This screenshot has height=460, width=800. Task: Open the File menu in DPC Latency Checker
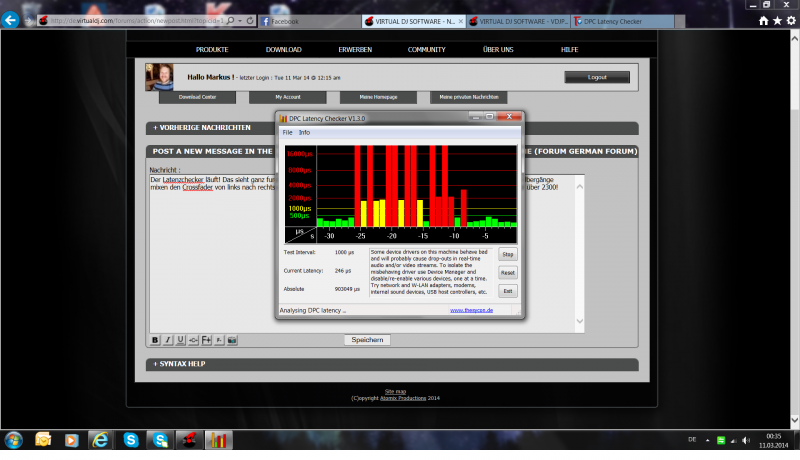(x=287, y=133)
